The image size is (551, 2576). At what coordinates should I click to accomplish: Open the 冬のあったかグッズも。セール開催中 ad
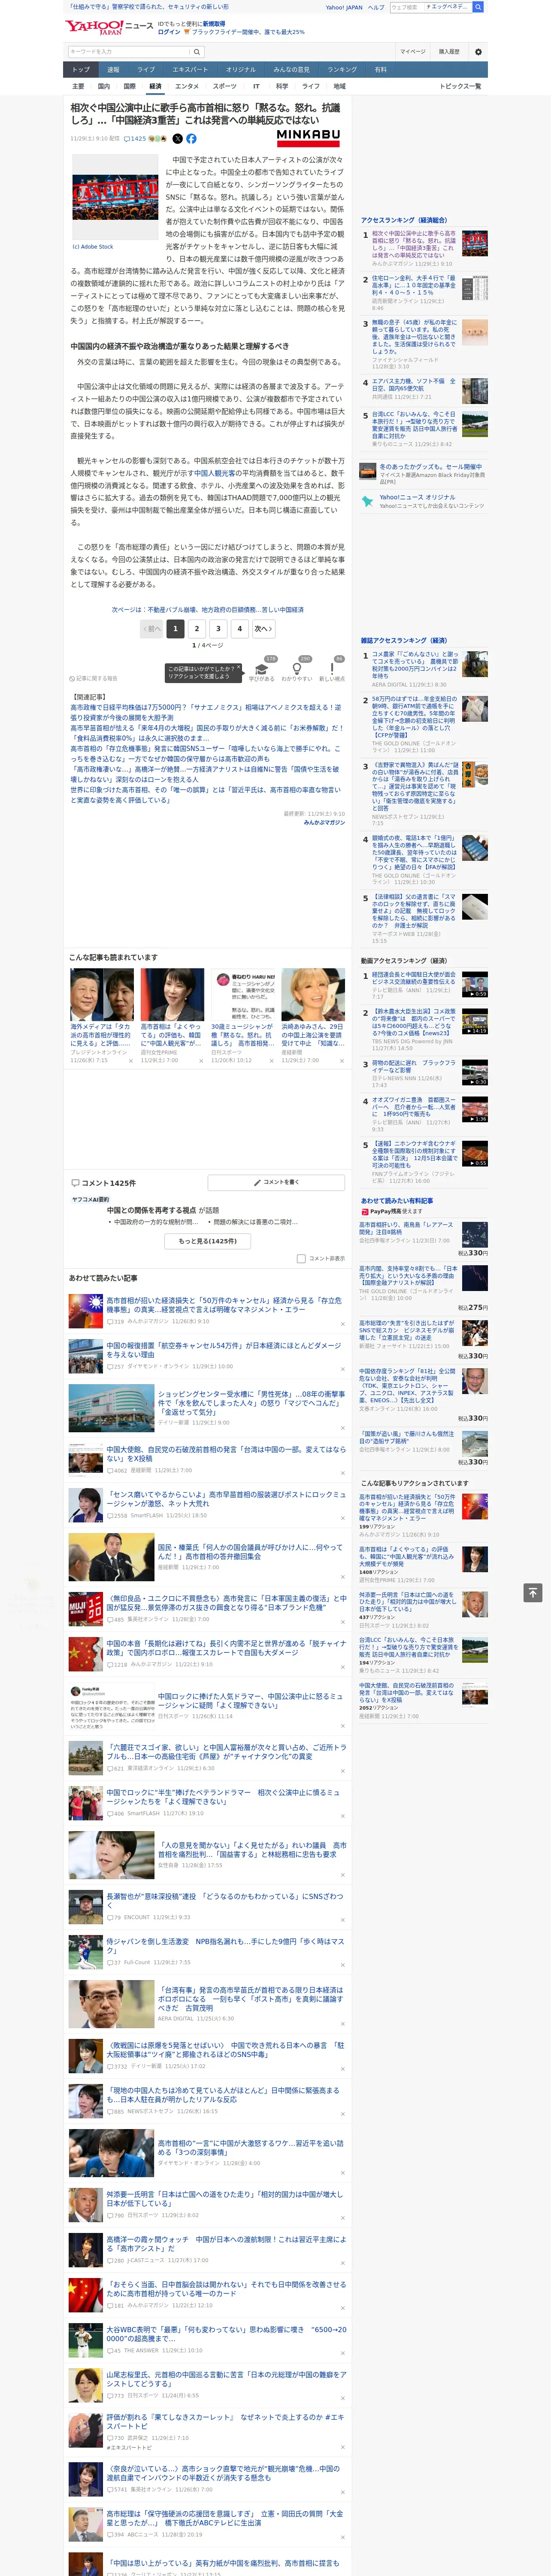pos(430,467)
